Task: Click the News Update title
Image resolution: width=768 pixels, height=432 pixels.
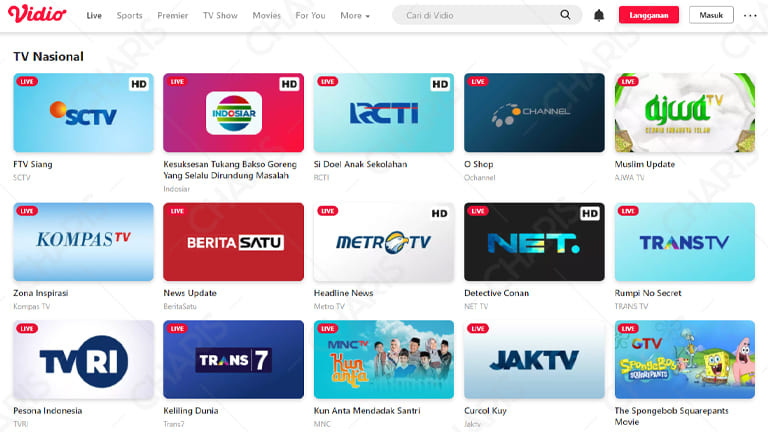Action: tap(190, 293)
